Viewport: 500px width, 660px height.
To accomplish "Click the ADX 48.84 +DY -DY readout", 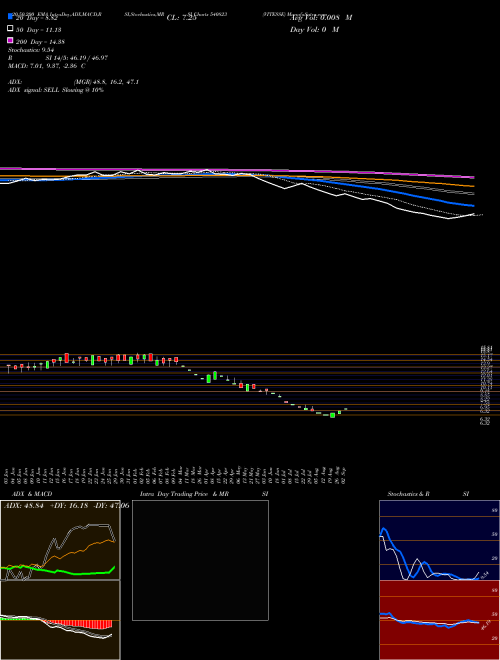I will pos(66,505).
